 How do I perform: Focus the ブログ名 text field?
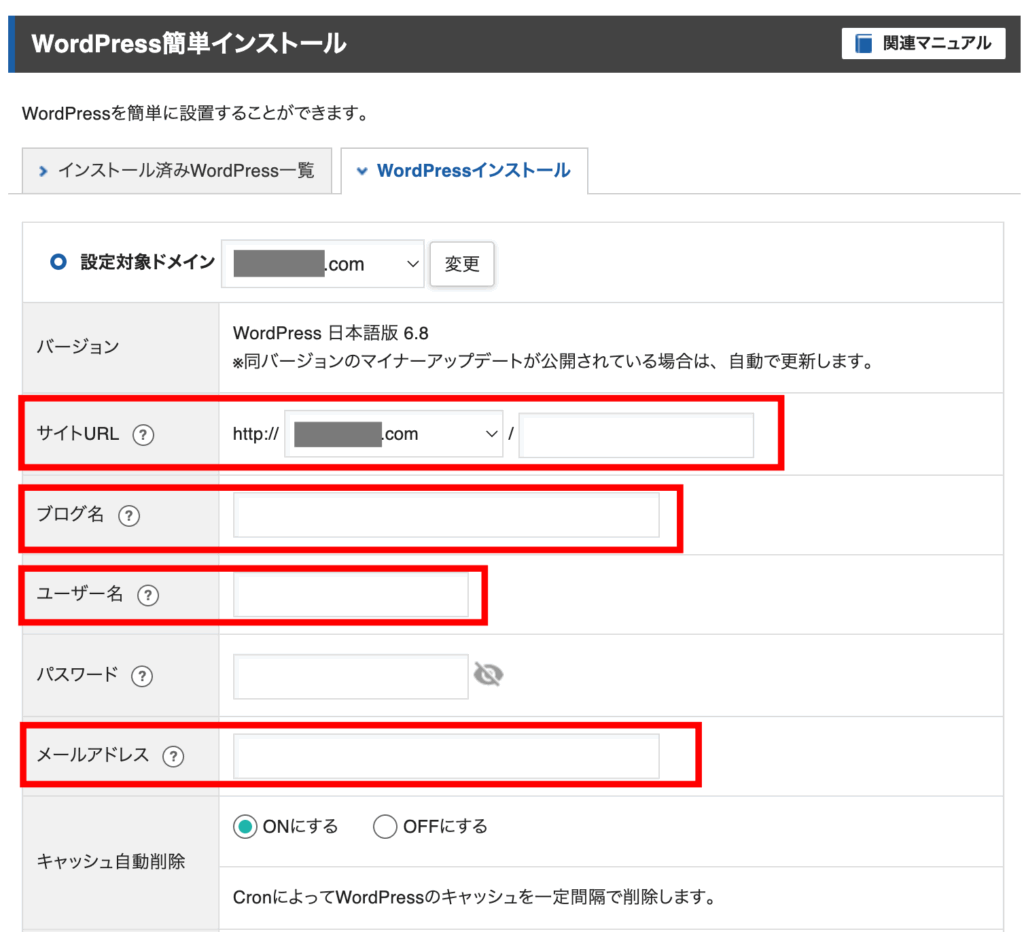446,516
